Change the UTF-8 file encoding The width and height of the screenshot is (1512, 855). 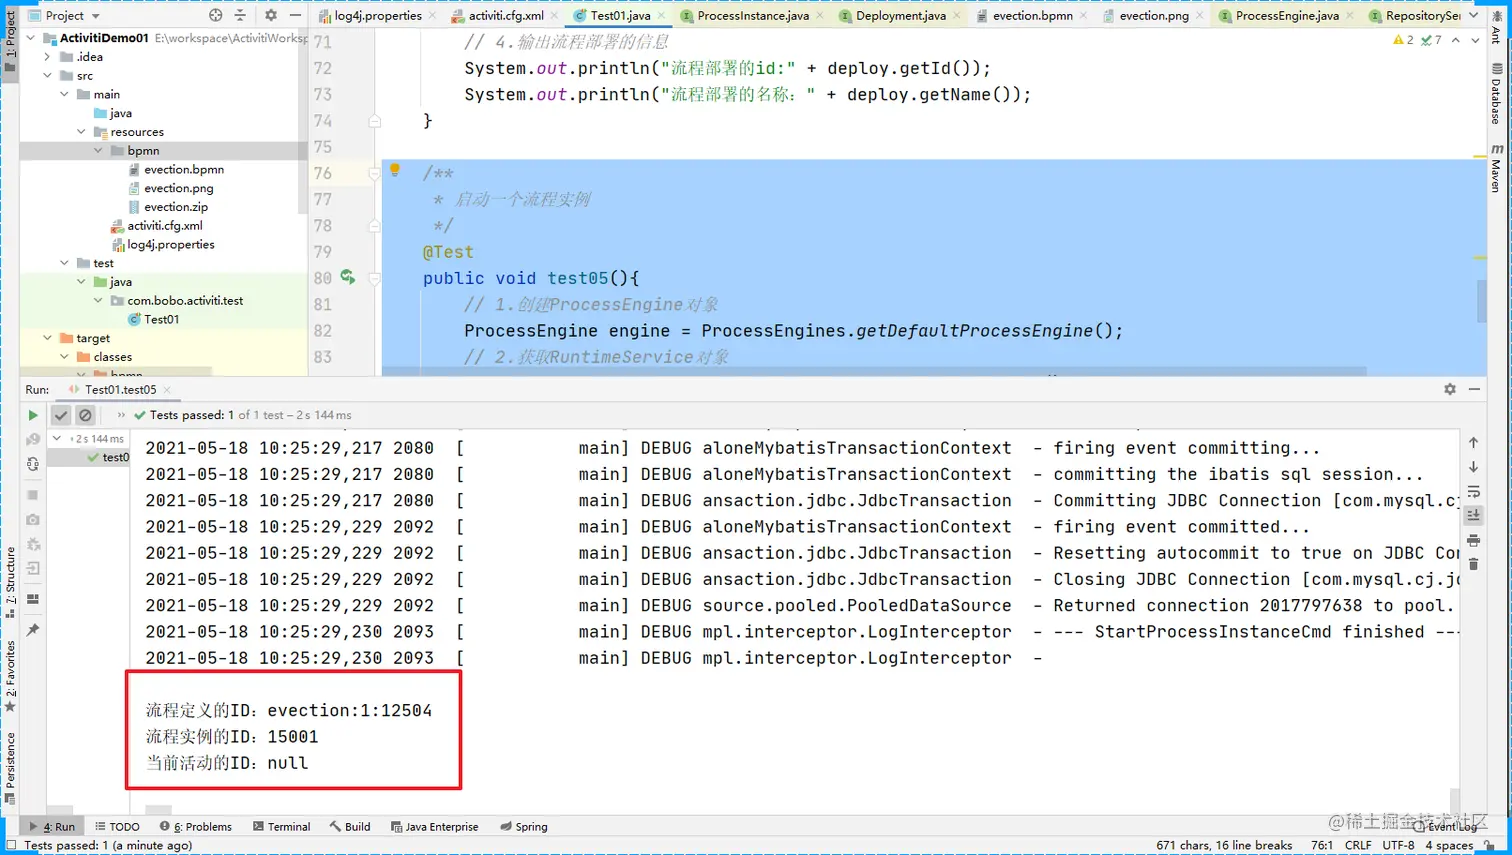[x=1398, y=846]
